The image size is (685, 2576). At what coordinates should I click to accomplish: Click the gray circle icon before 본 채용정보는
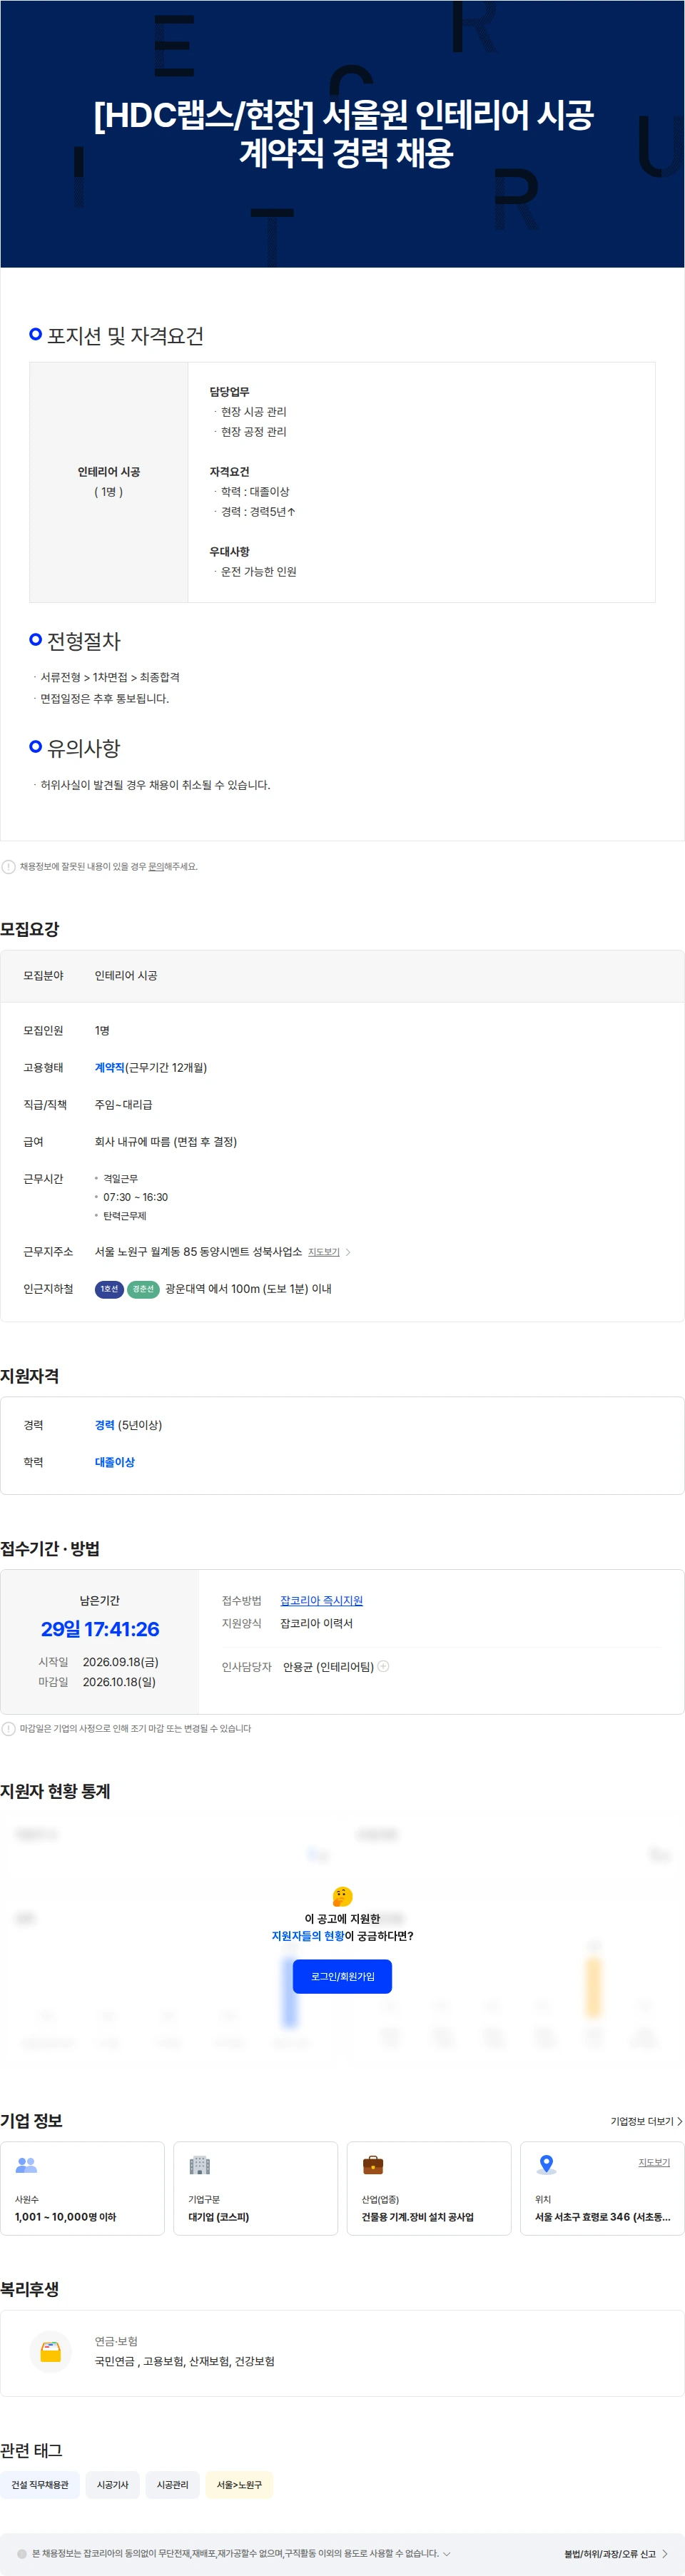pos(22,2553)
